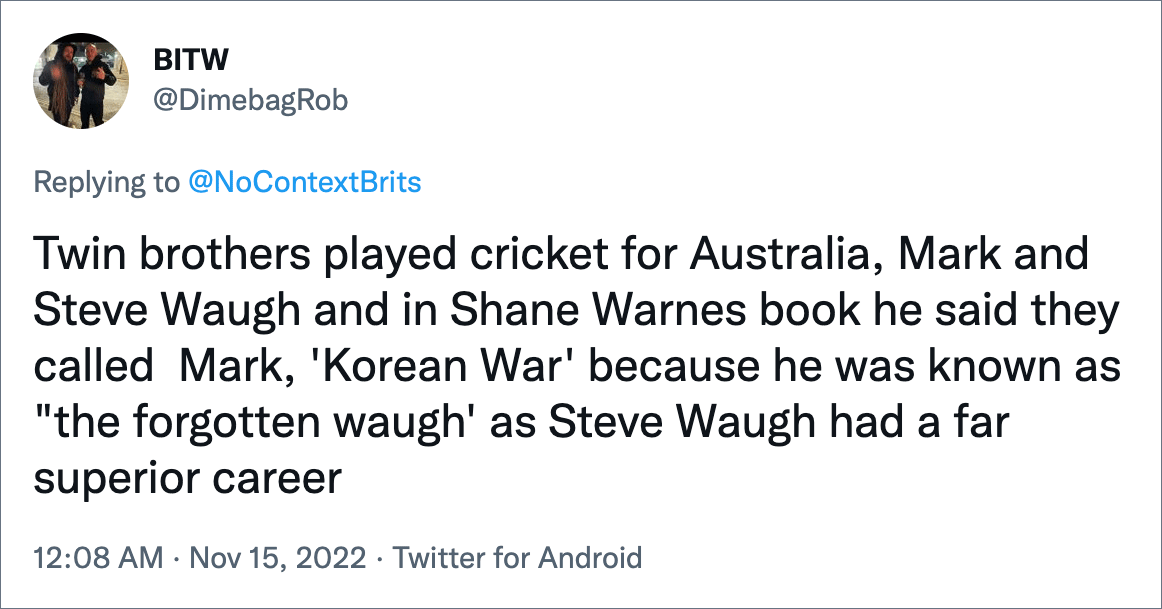Open the @DimebagRob handle profile
1162x609 pixels.
click(250, 101)
